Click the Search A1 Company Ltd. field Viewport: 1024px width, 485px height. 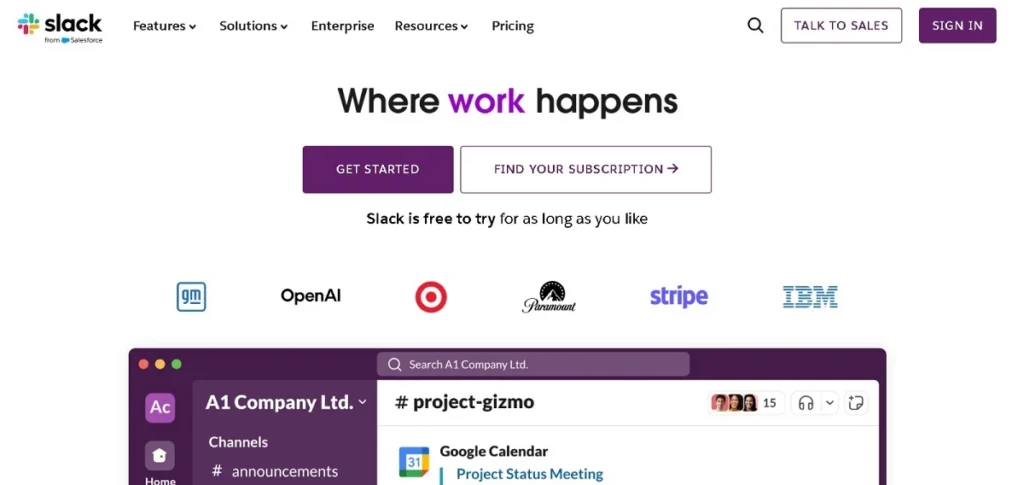pyautogui.click(x=533, y=364)
